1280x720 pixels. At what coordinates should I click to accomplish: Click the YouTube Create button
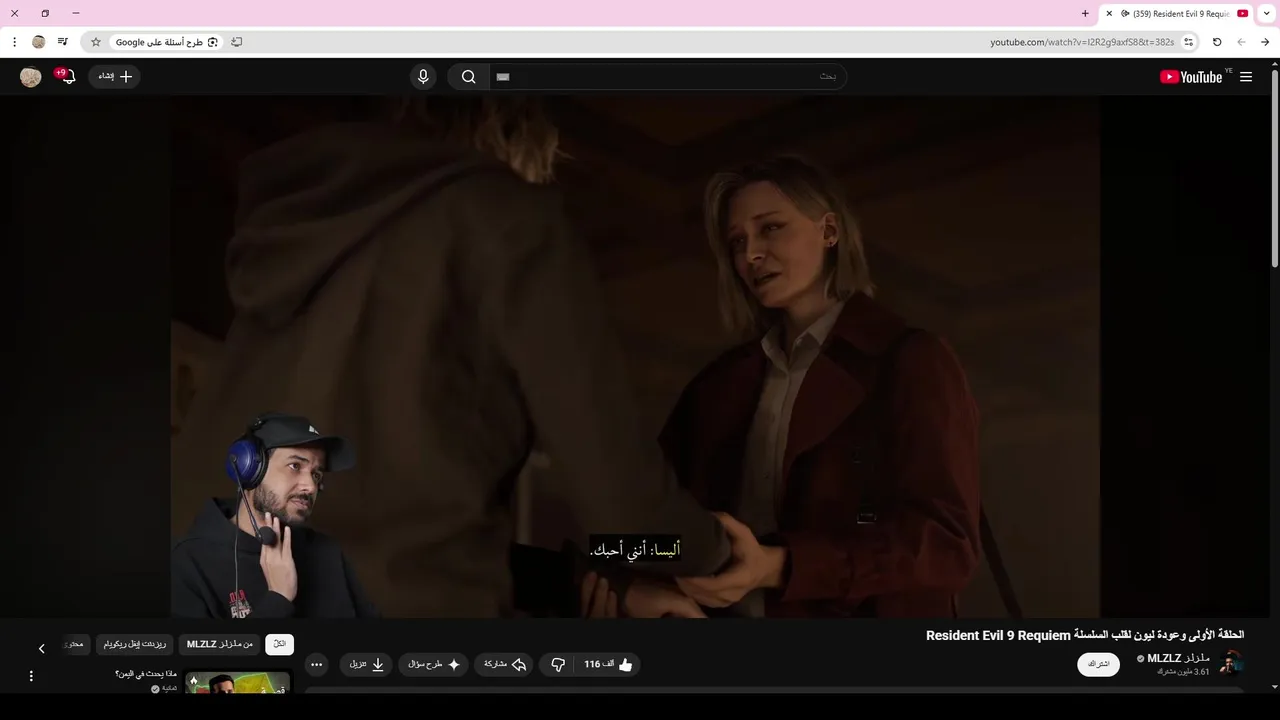(115, 77)
